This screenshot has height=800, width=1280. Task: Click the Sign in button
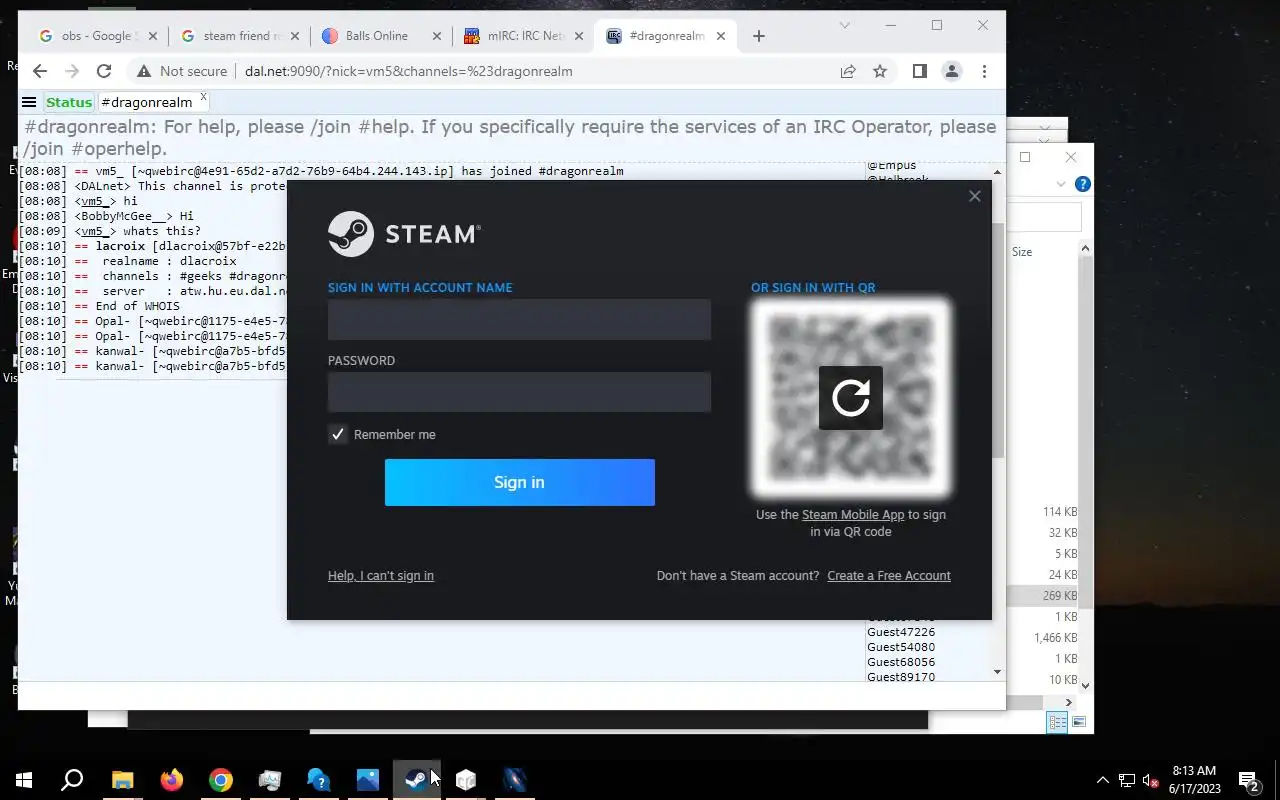tap(520, 482)
